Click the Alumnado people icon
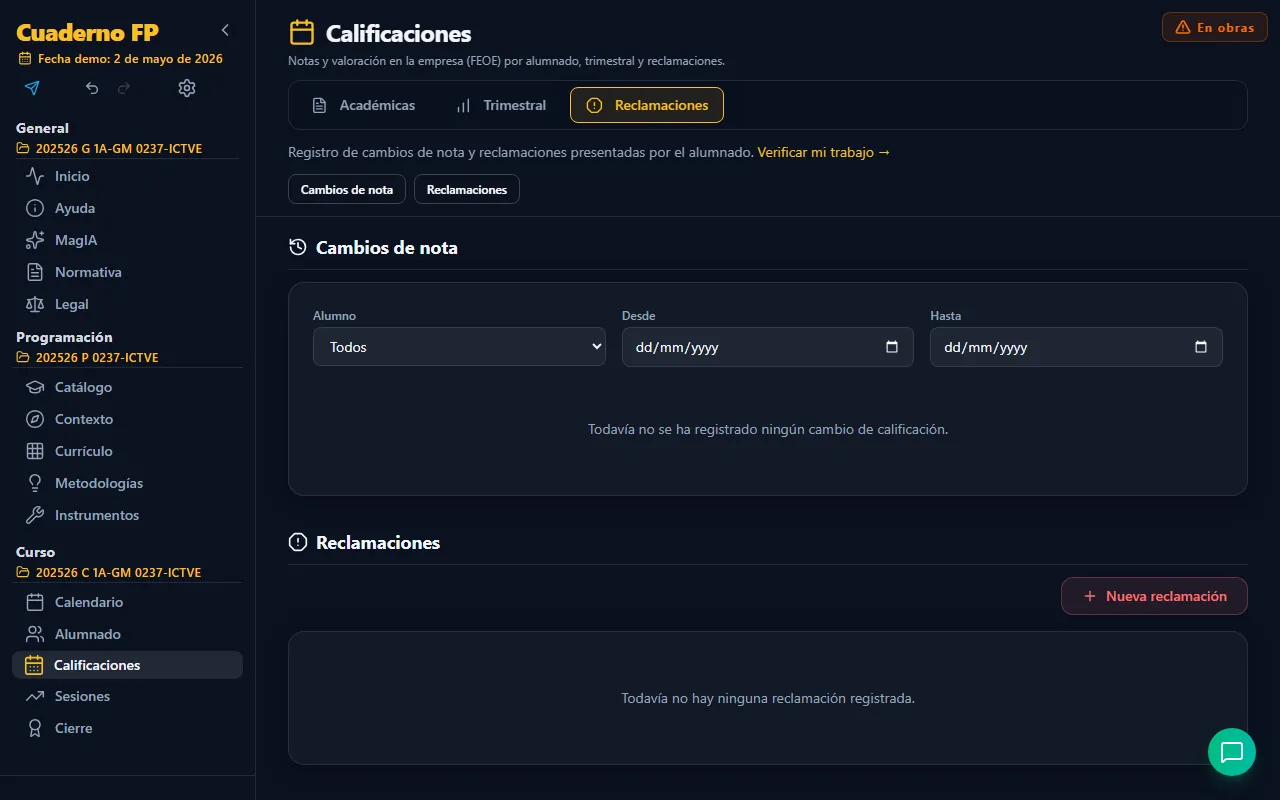 (x=35, y=634)
